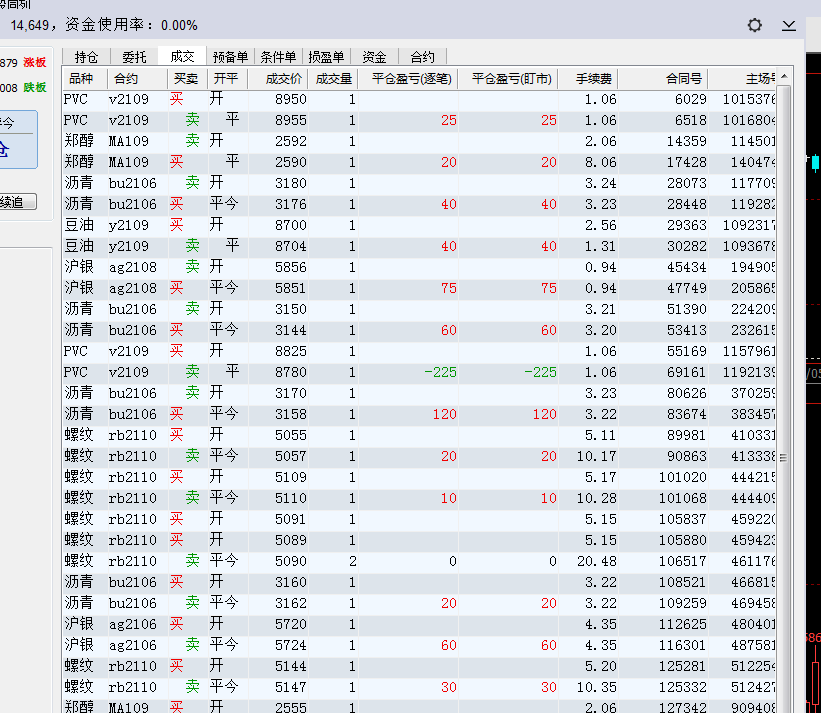Click 手续费 column header
The height and width of the screenshot is (713, 821).
589,79
